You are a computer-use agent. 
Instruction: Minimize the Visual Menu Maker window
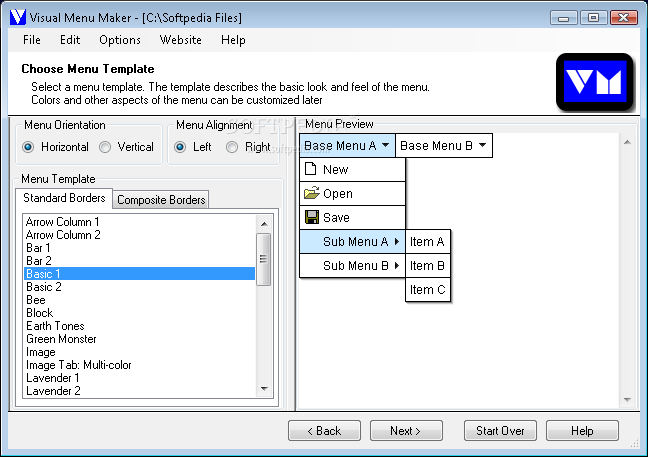(x=564, y=18)
